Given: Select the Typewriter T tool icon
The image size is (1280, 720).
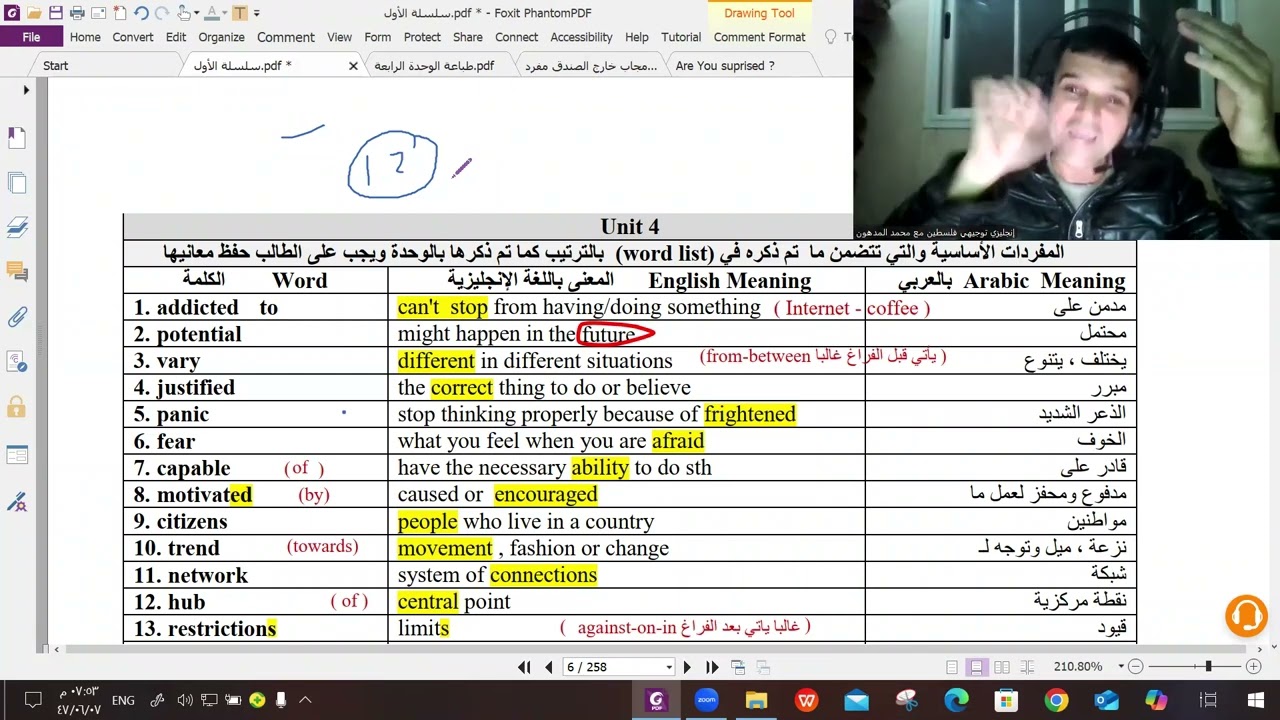Looking at the screenshot, I should pos(240,13).
